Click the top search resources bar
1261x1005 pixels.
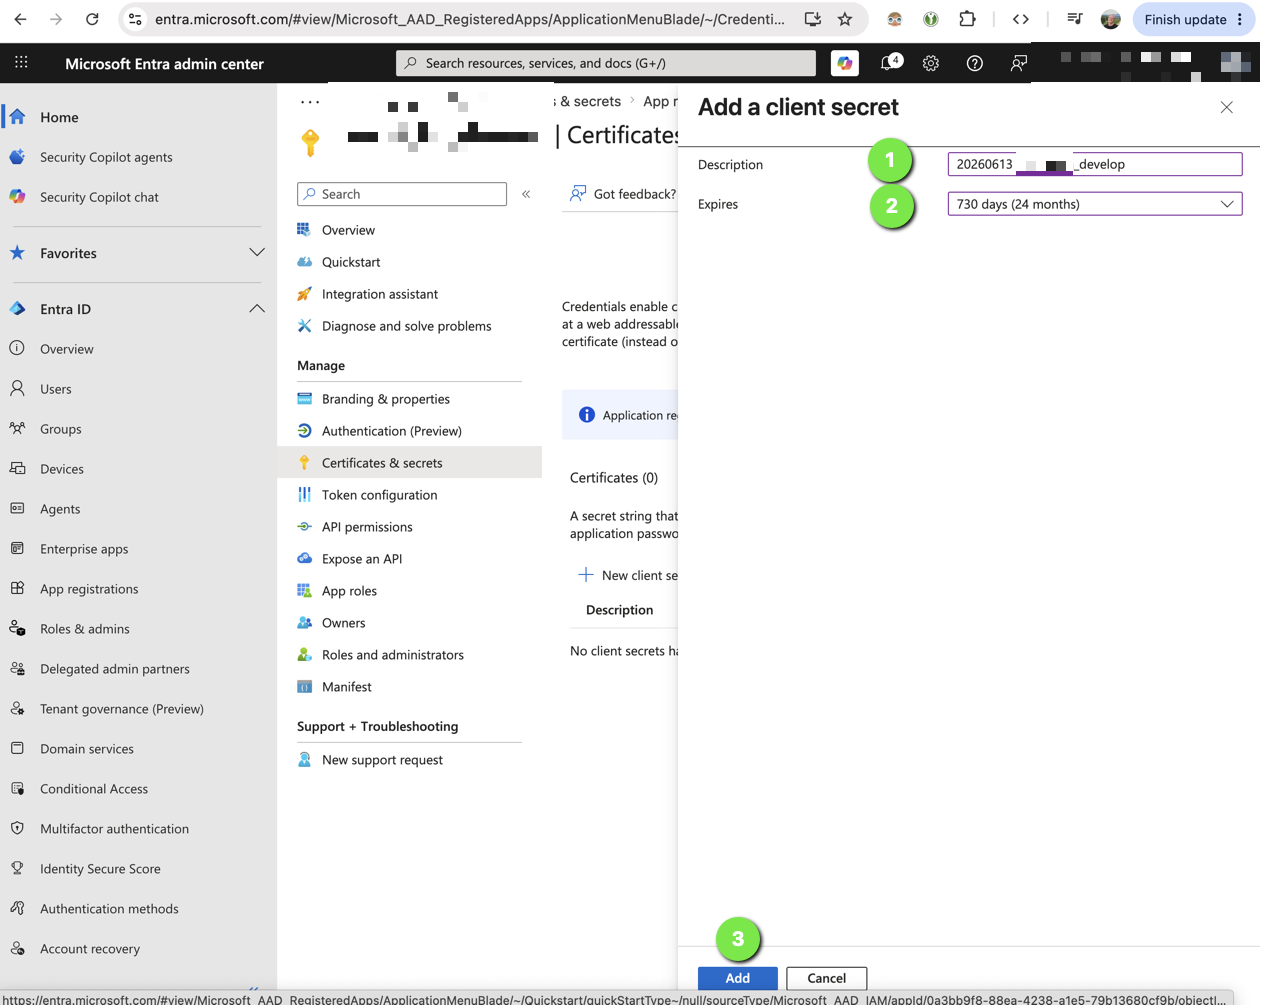point(606,63)
